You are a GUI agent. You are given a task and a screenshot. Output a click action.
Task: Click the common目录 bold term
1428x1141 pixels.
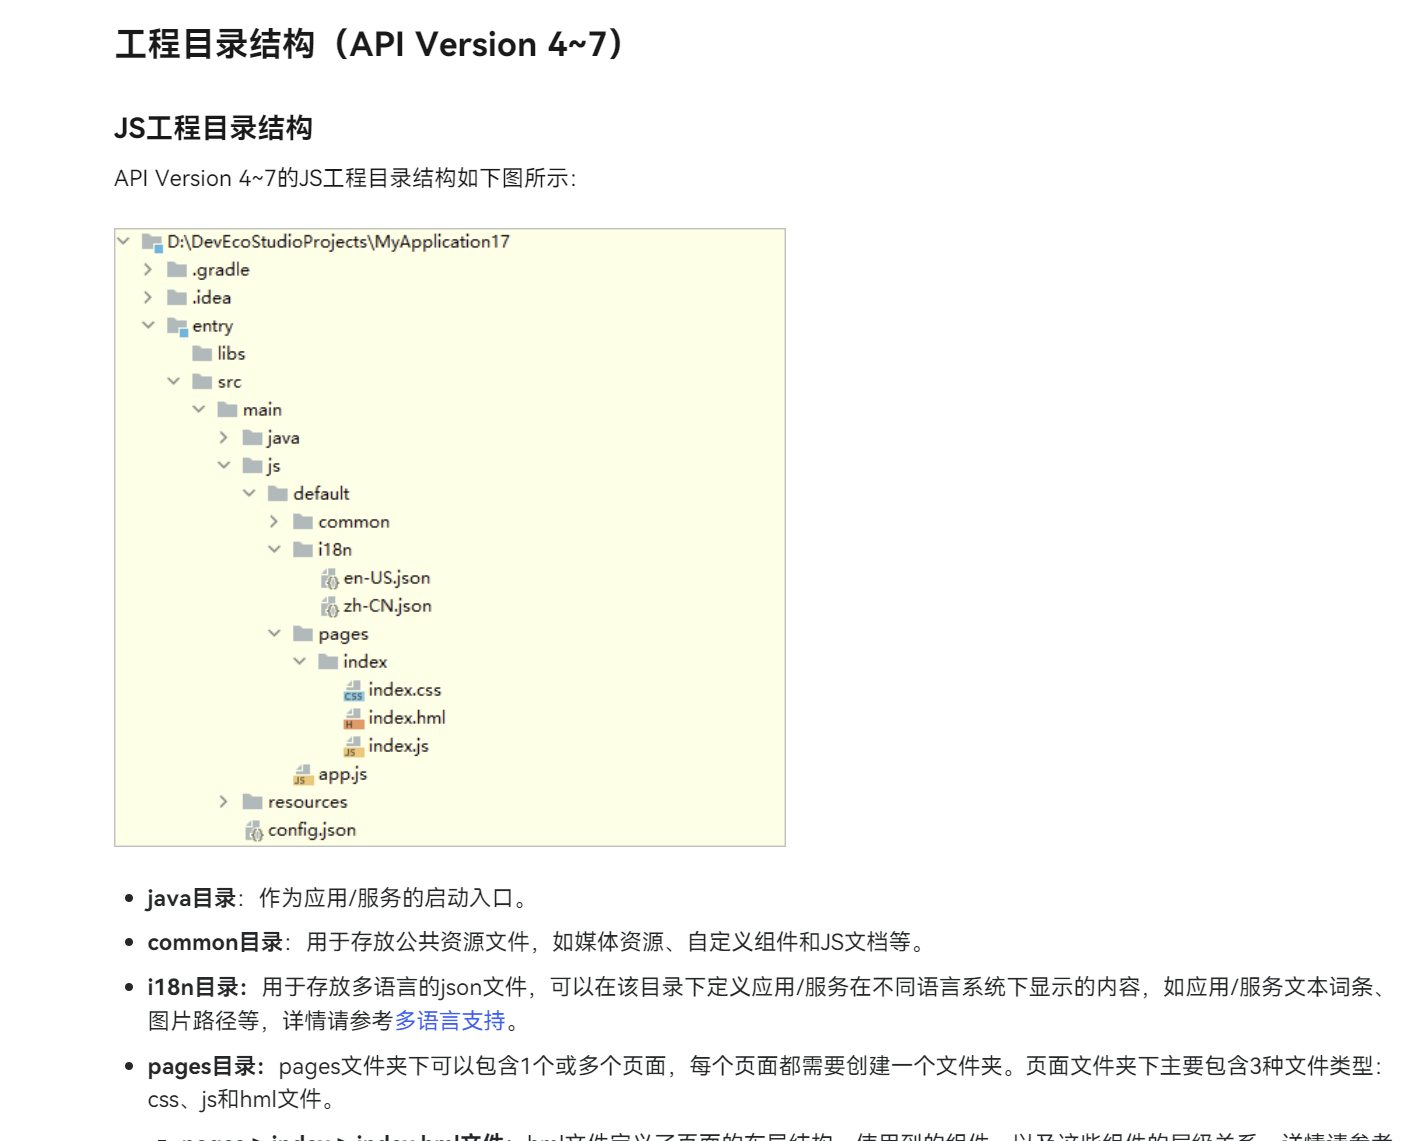(215, 942)
